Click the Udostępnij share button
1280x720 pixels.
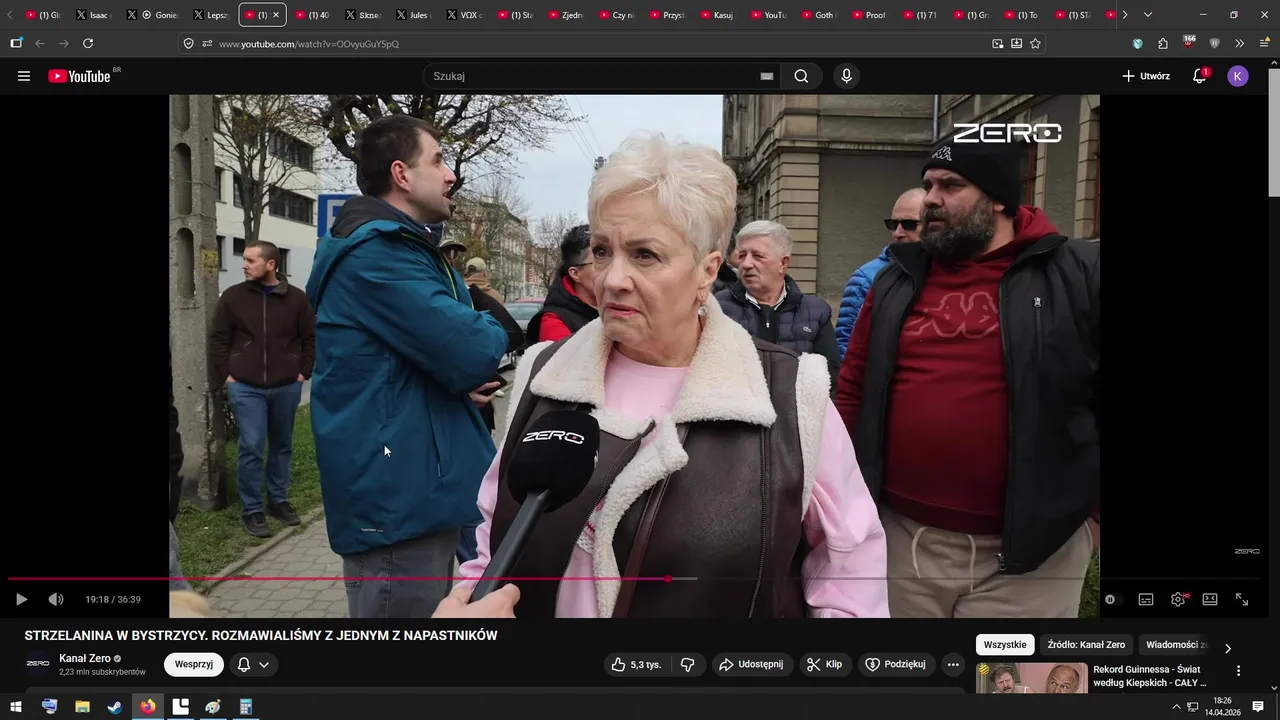pos(752,664)
